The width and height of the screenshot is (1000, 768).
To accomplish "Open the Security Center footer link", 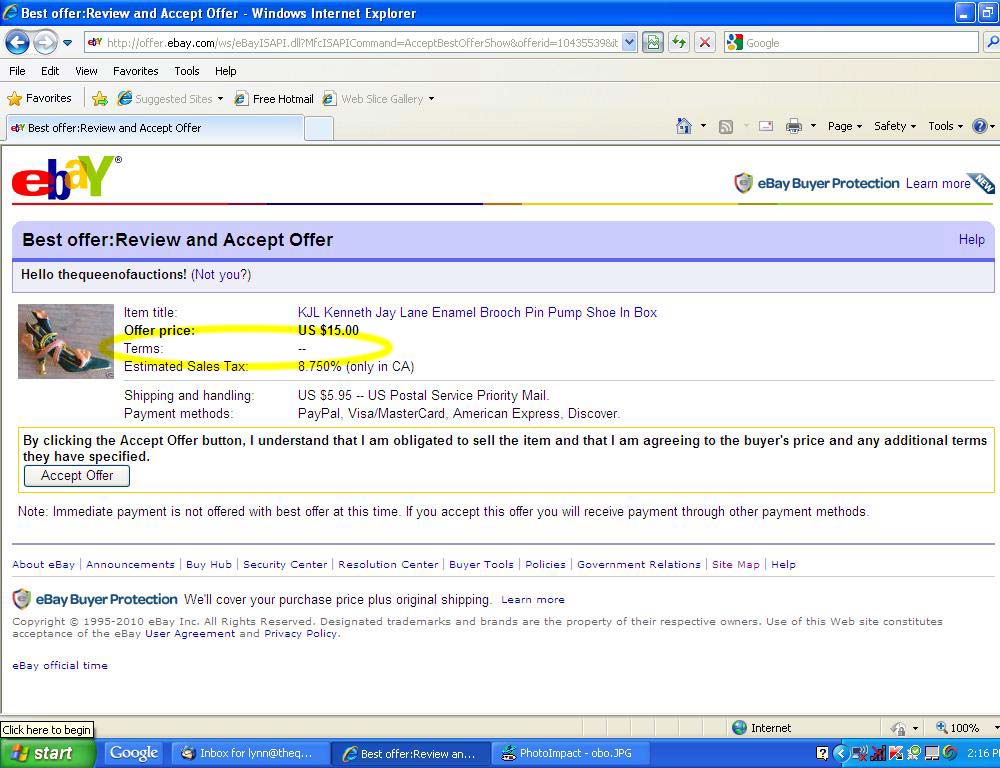I will coord(284,565).
